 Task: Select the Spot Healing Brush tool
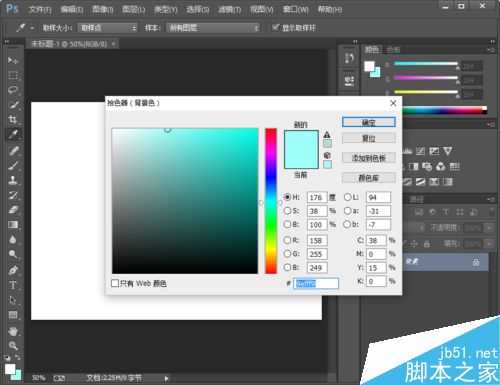point(13,150)
